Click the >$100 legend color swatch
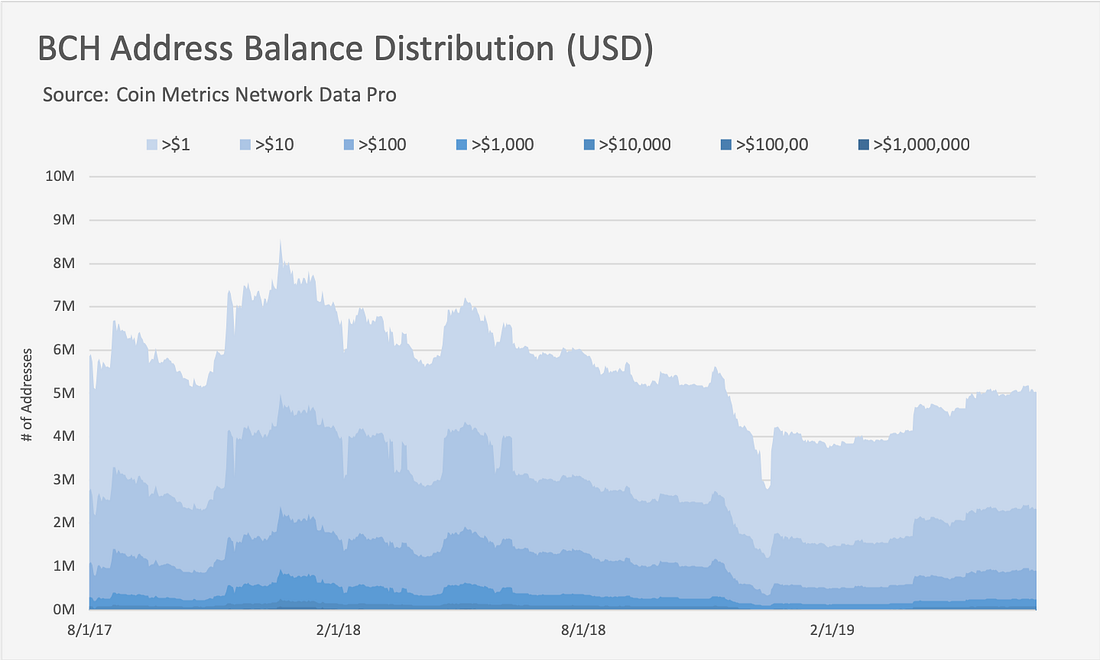The width and height of the screenshot is (1100, 660). [x=349, y=145]
